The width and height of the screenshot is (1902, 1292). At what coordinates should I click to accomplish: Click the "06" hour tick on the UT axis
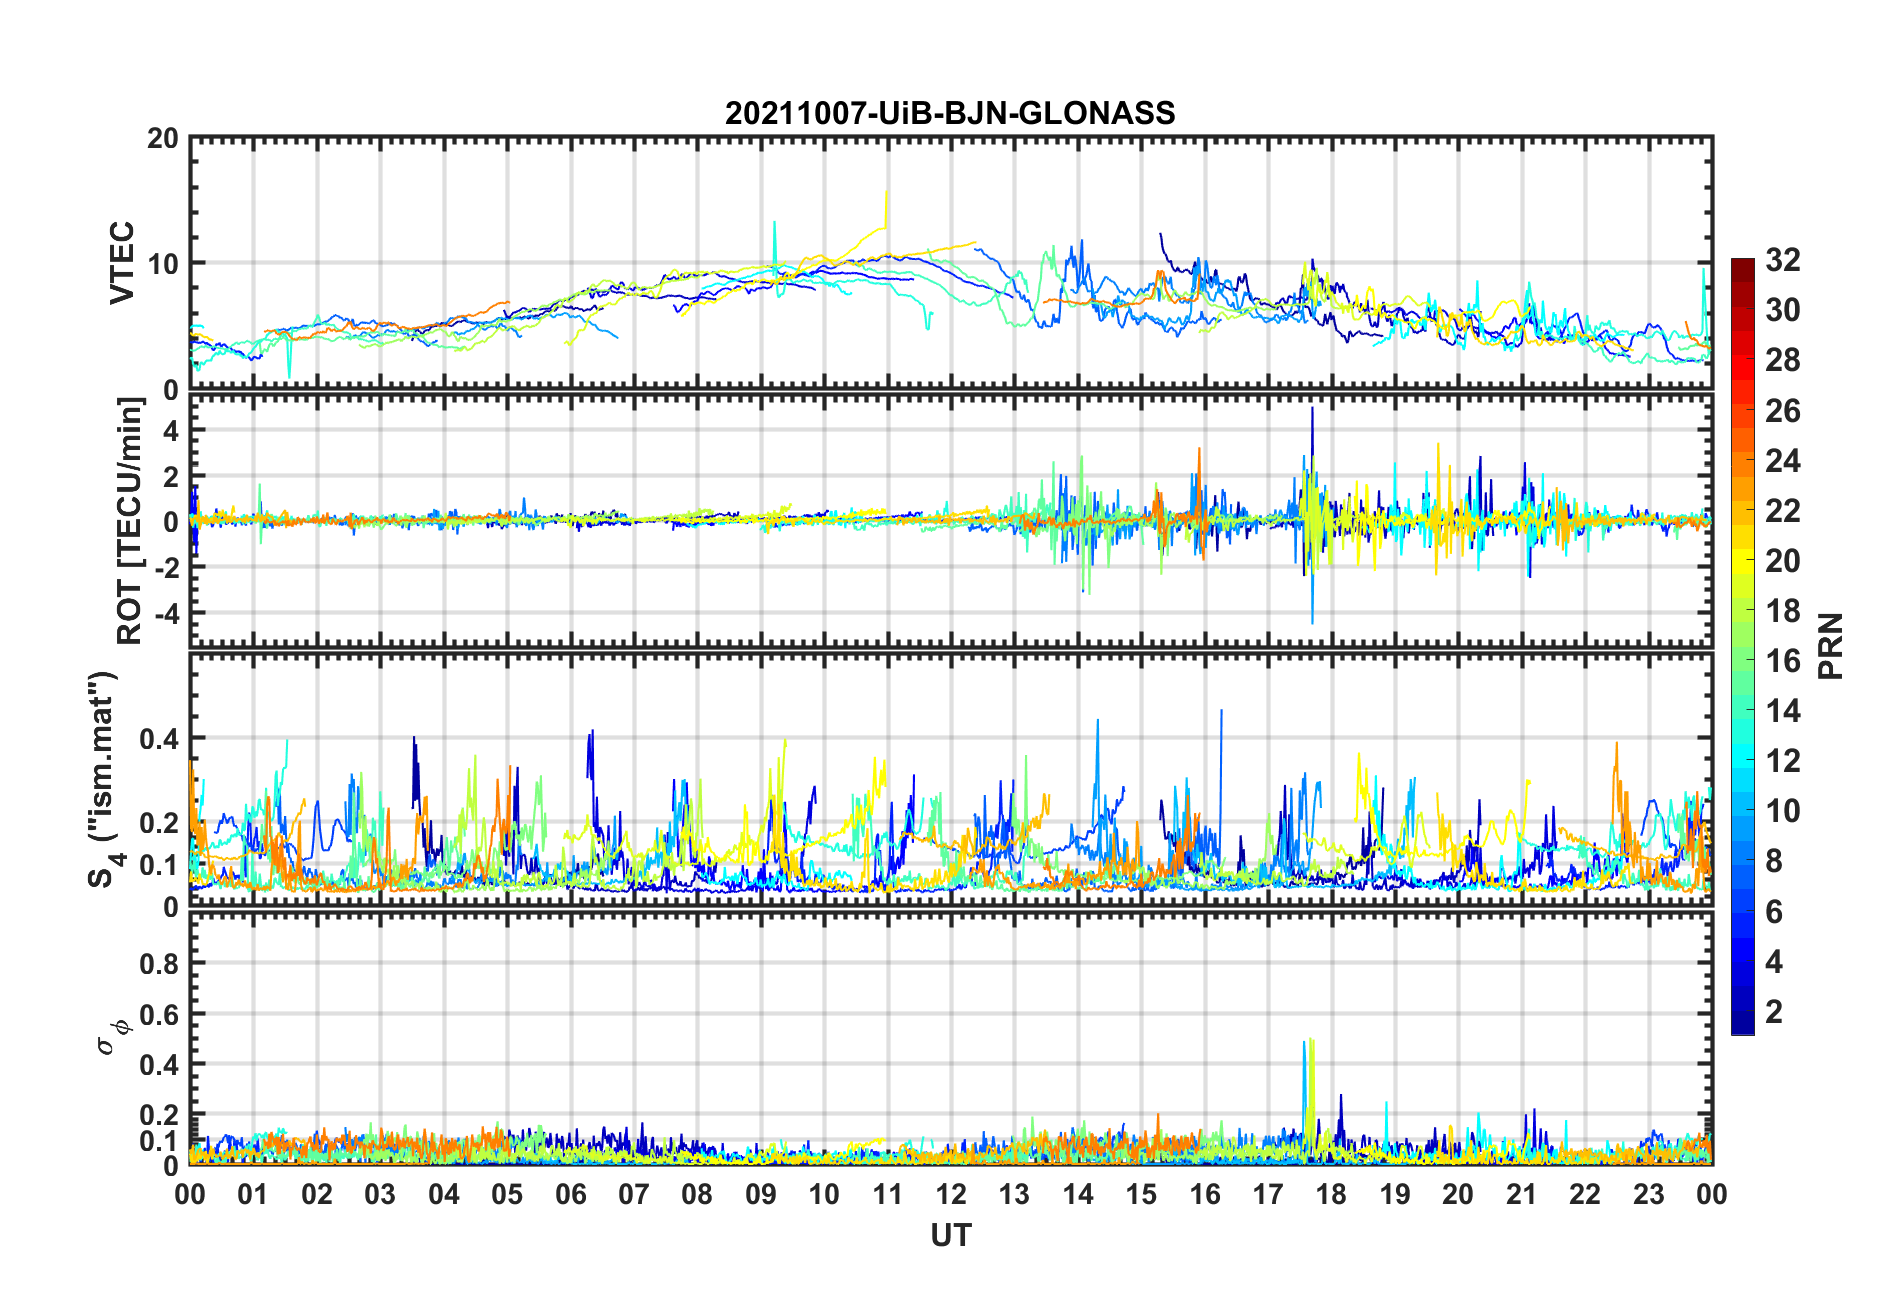[571, 1194]
